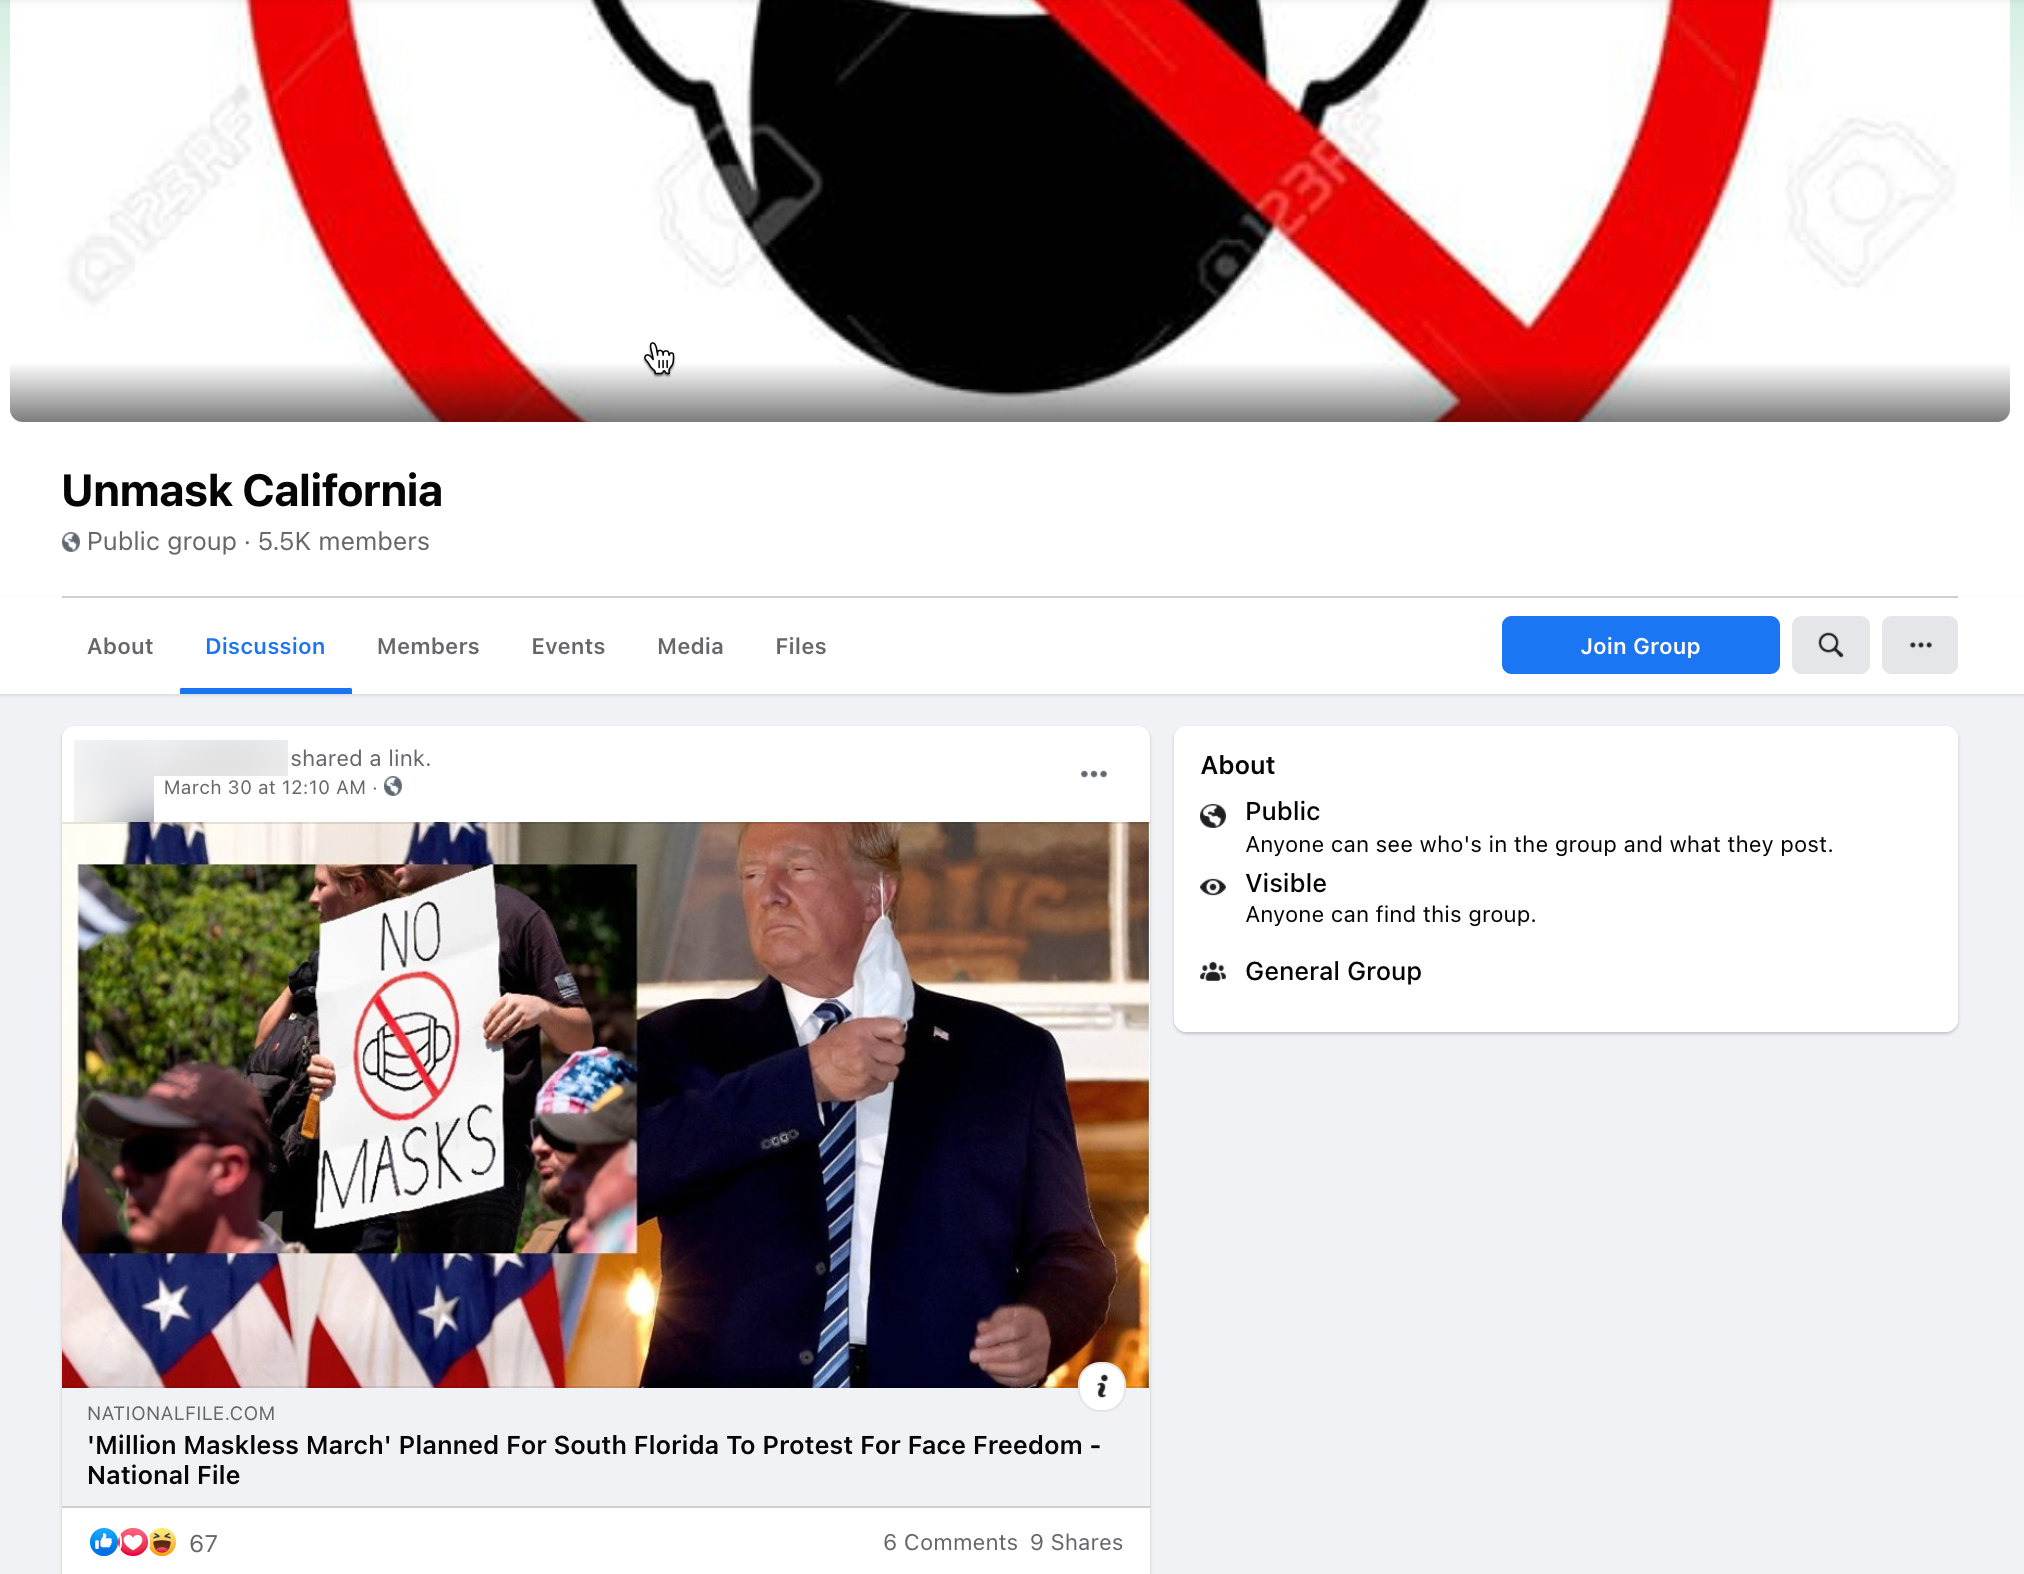The image size is (2024, 1574).
Task: Switch to the Members tab
Action: 428,646
